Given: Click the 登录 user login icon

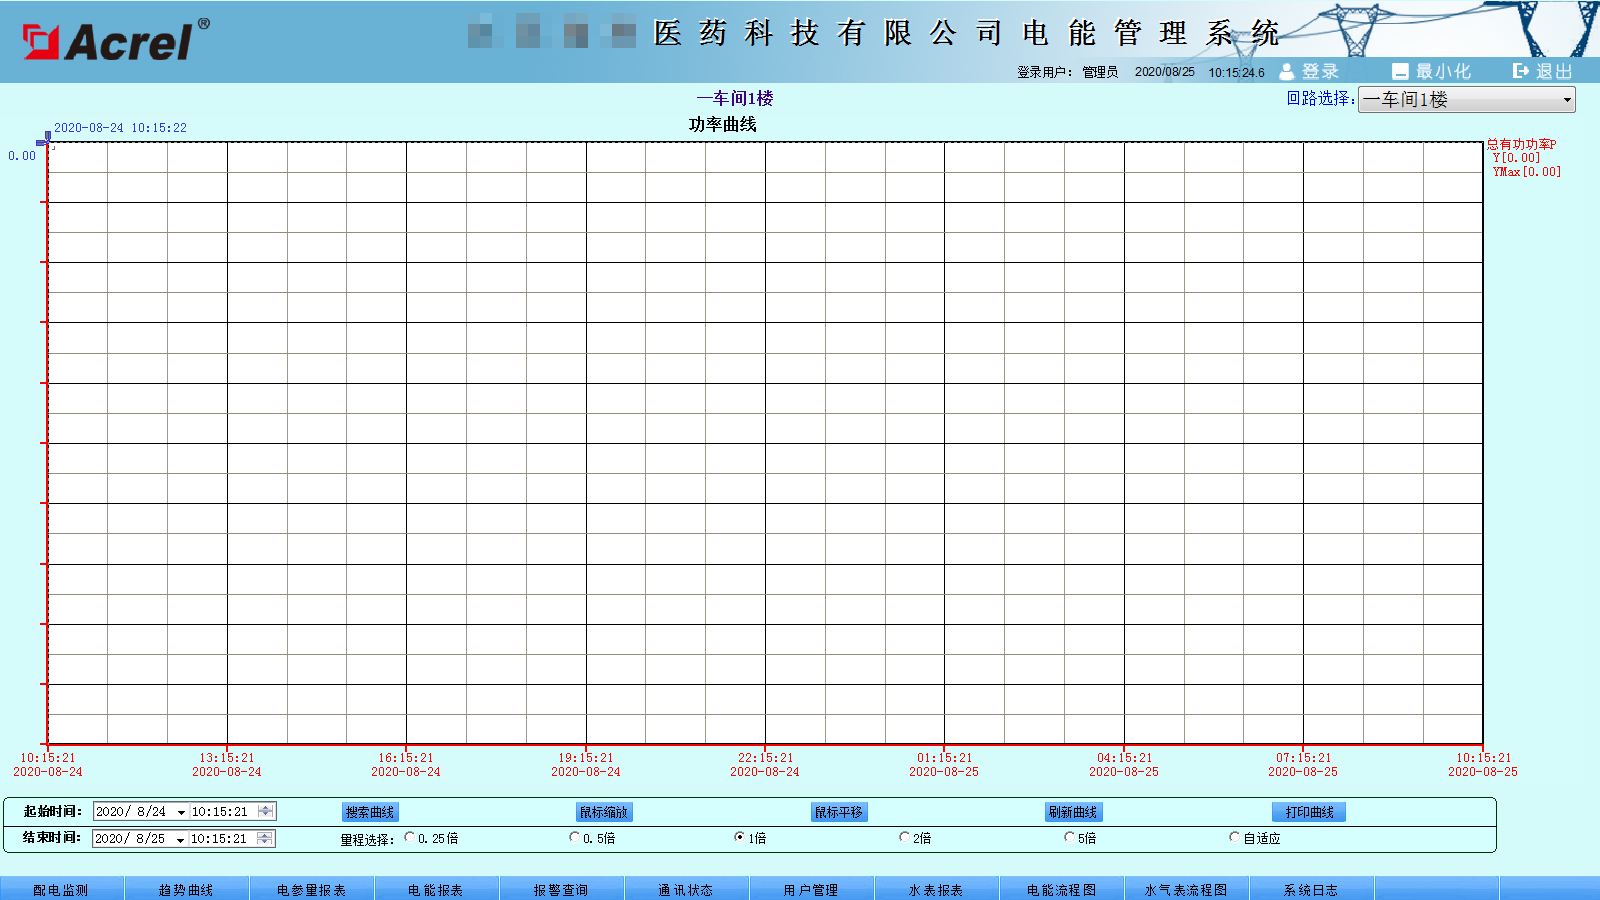Looking at the screenshot, I should pyautogui.click(x=1287, y=71).
